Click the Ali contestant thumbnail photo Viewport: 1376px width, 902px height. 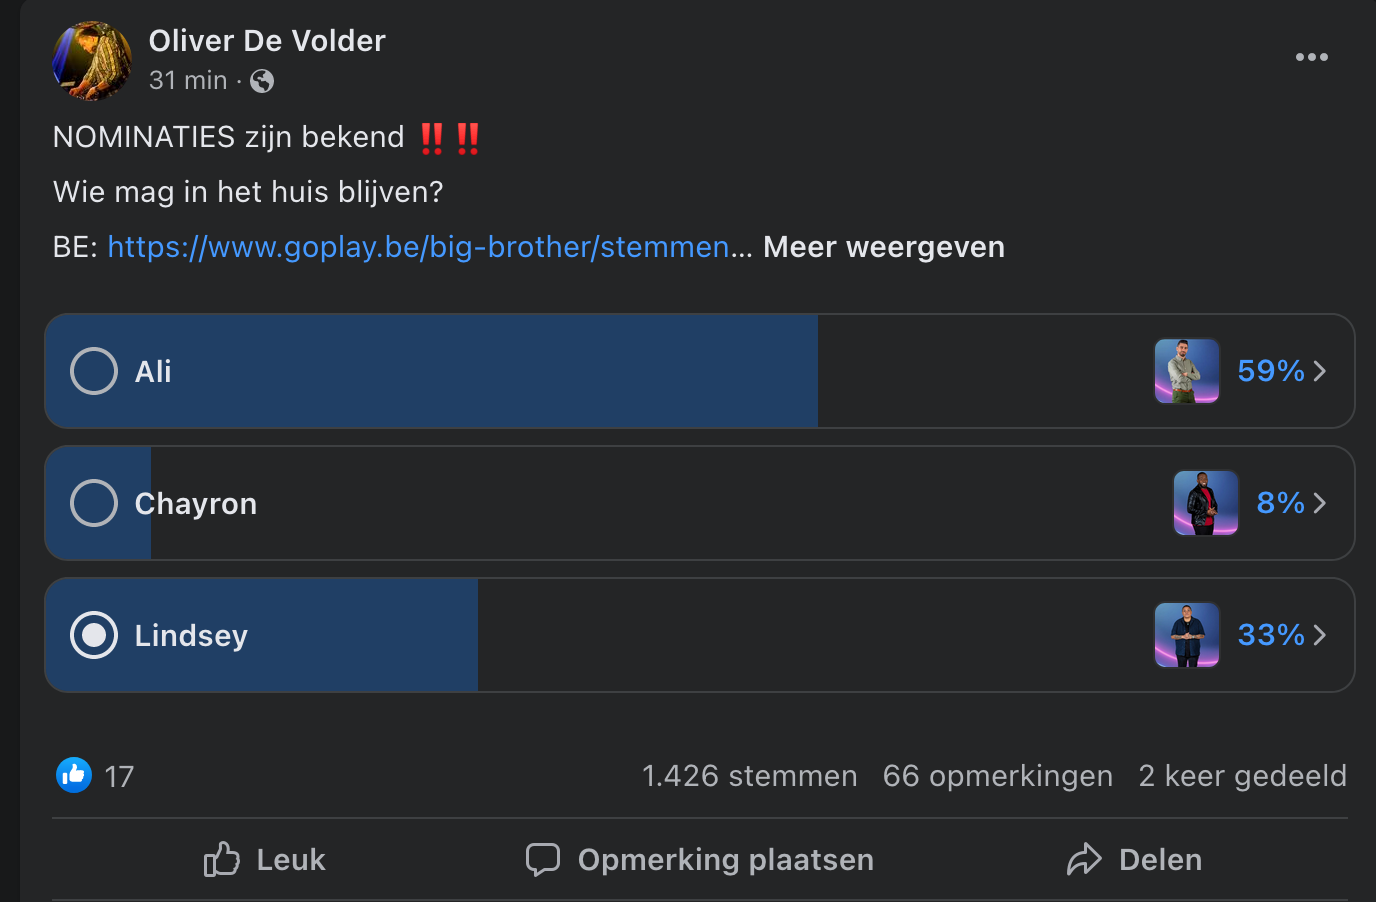1187,371
